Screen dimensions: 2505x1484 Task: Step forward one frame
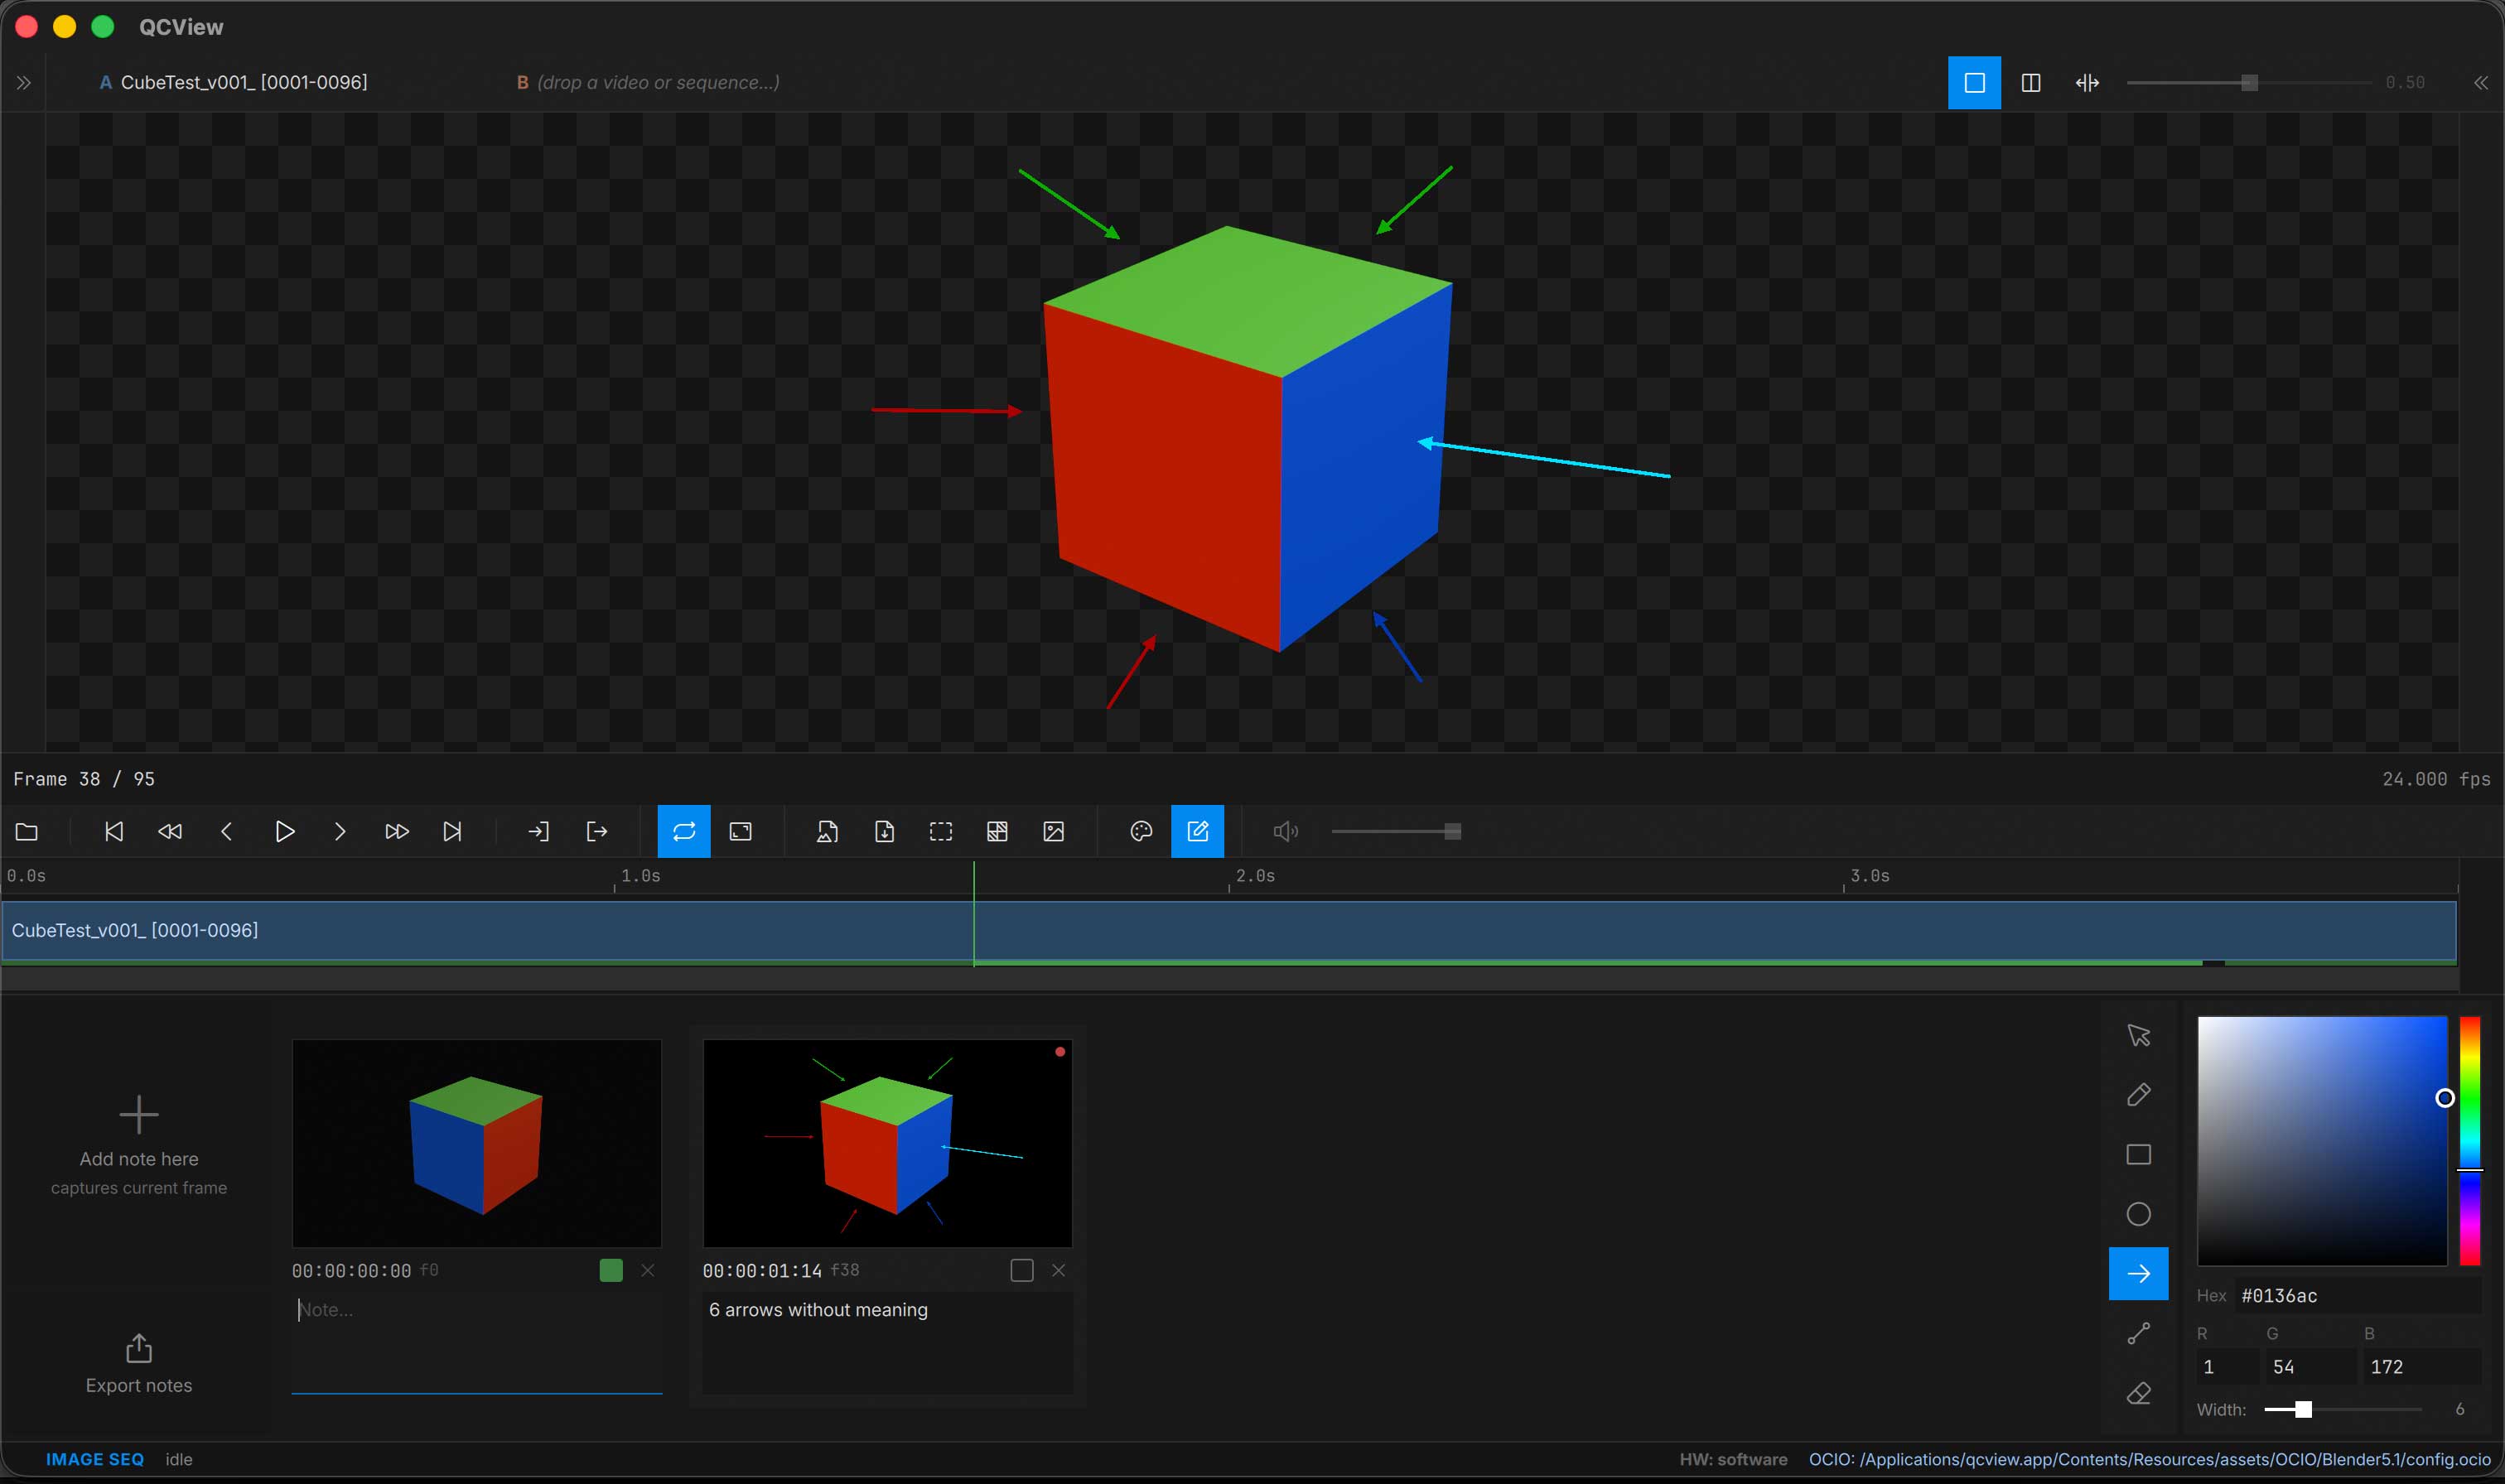(340, 832)
